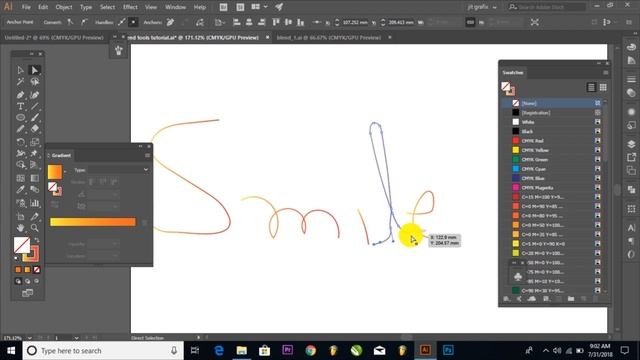Select the Zoom tool
This screenshot has width=640, height=360.
pyautogui.click(x=35, y=228)
